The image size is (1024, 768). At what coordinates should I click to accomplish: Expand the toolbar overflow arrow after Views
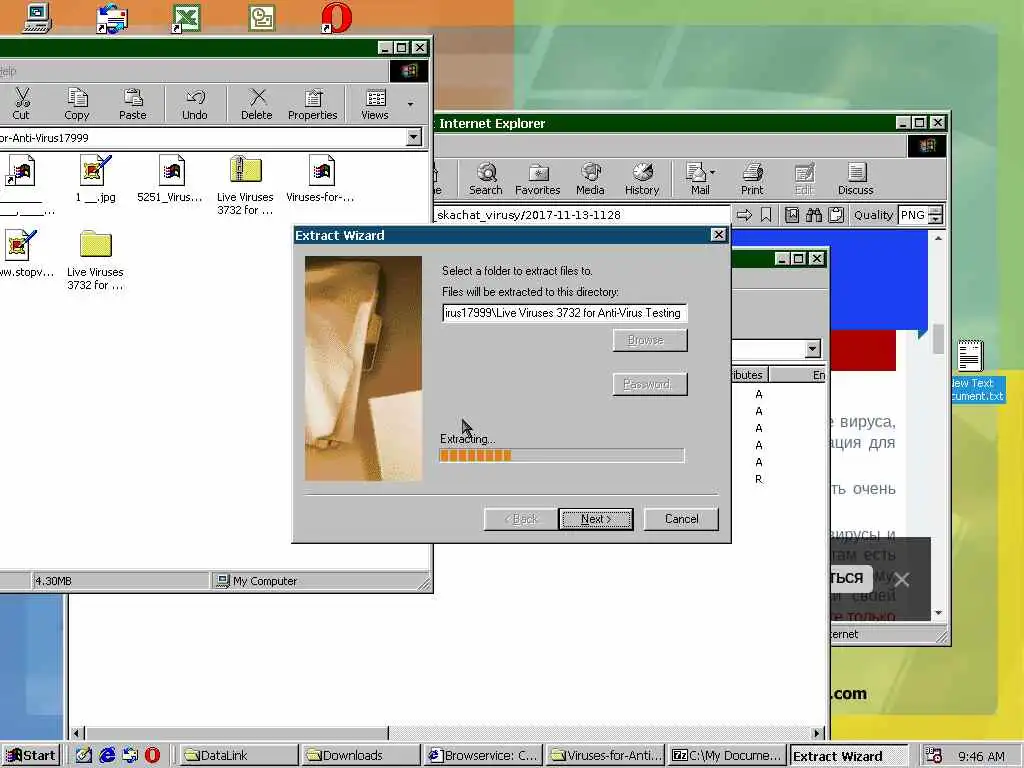tap(410, 104)
